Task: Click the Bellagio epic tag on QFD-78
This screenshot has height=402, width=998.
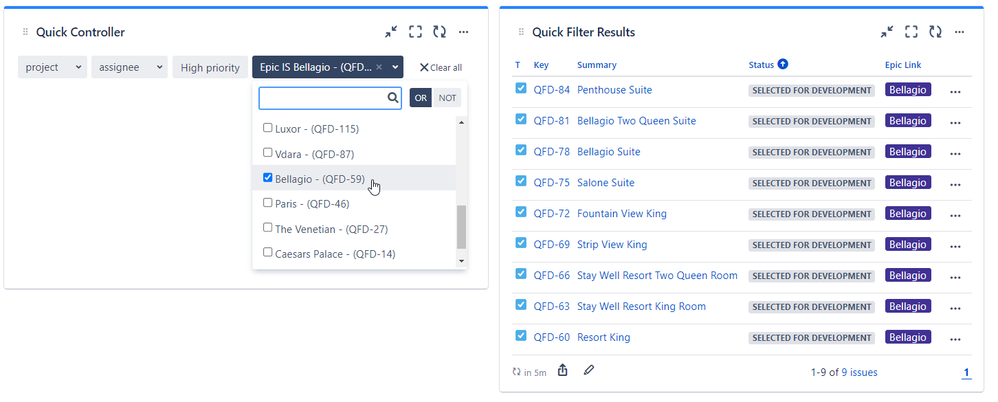Action: (908, 152)
